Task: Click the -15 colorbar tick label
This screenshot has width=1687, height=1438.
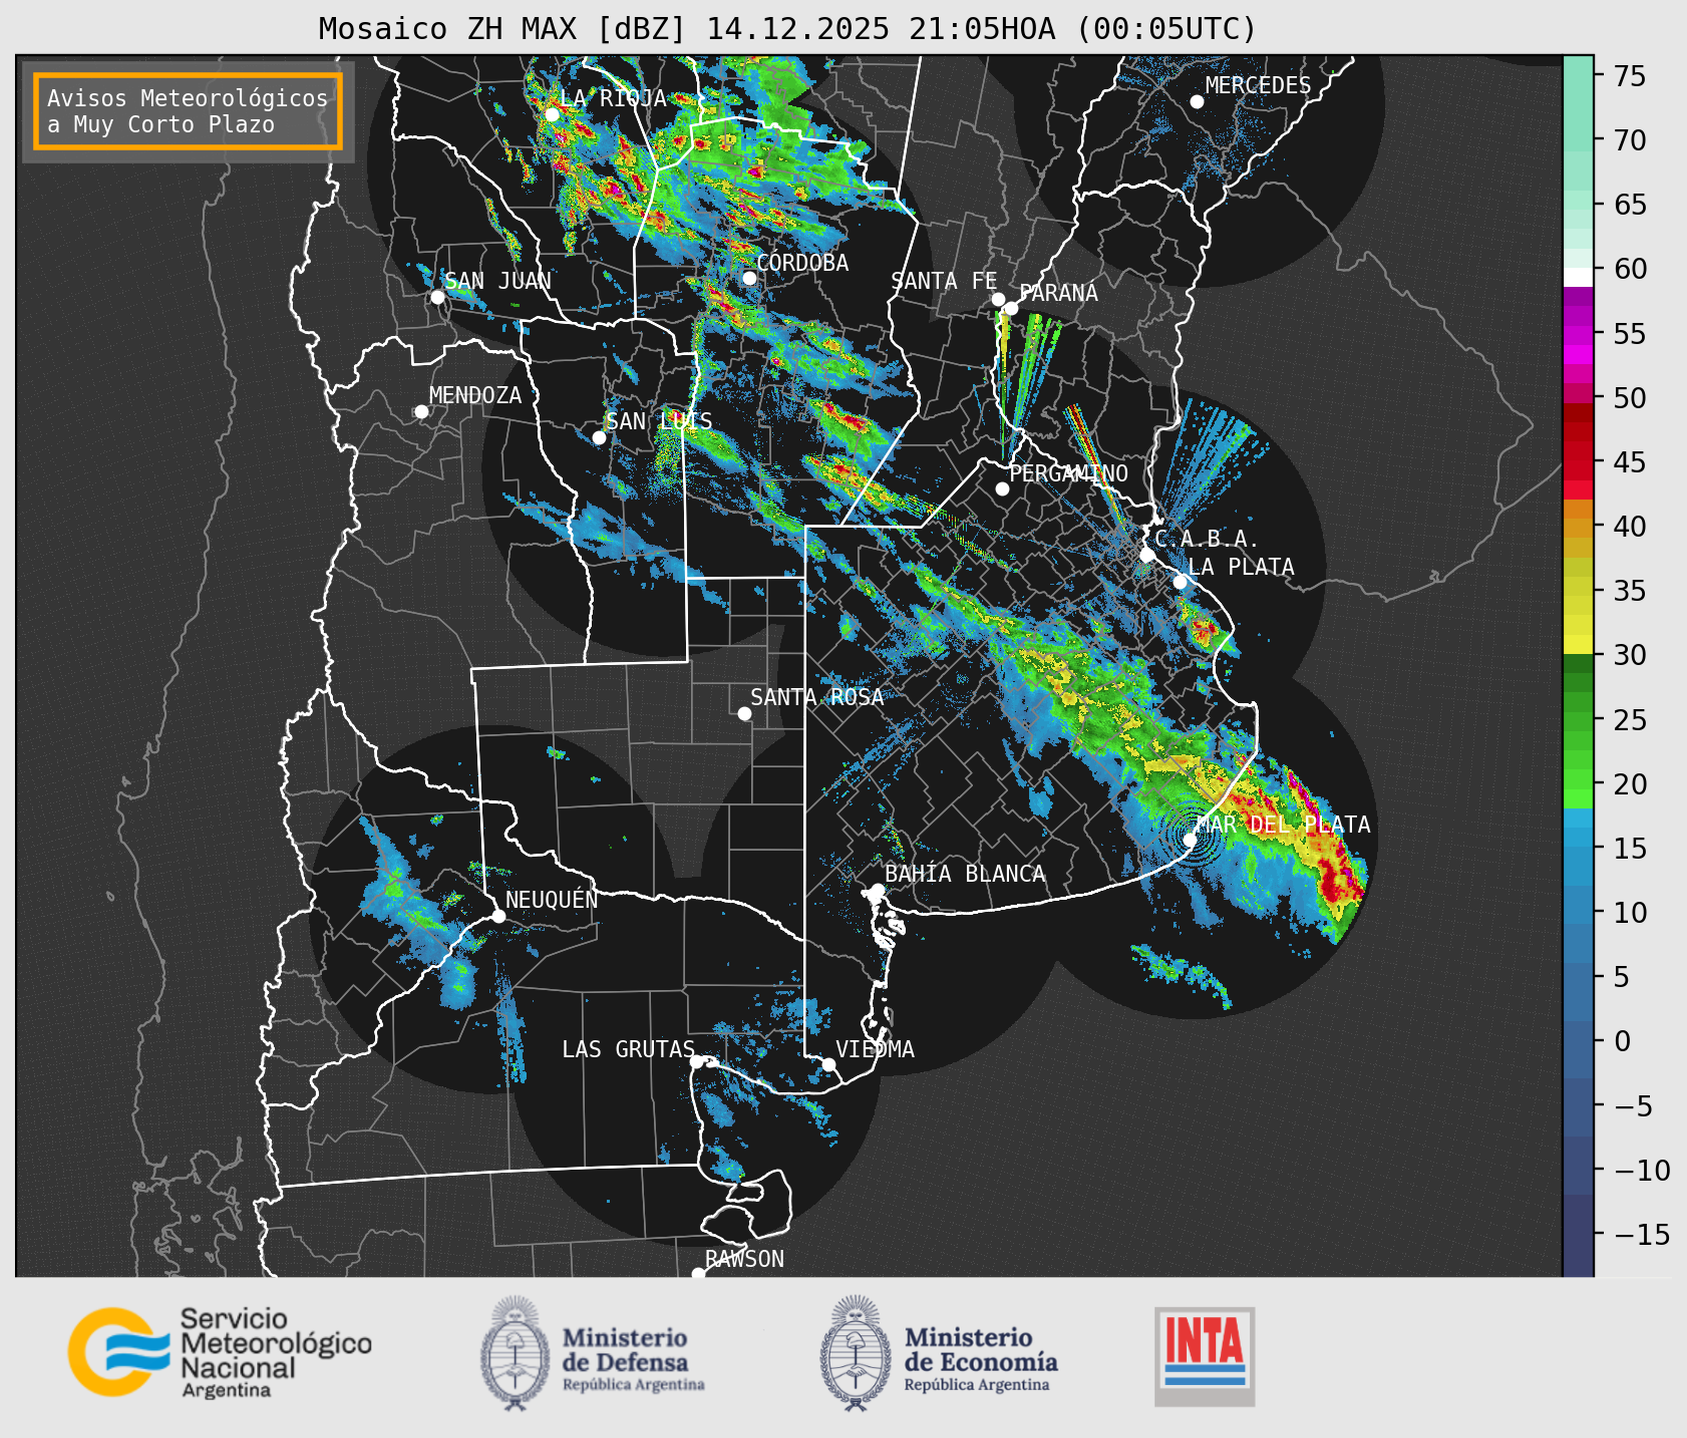Action: coord(1642,1234)
